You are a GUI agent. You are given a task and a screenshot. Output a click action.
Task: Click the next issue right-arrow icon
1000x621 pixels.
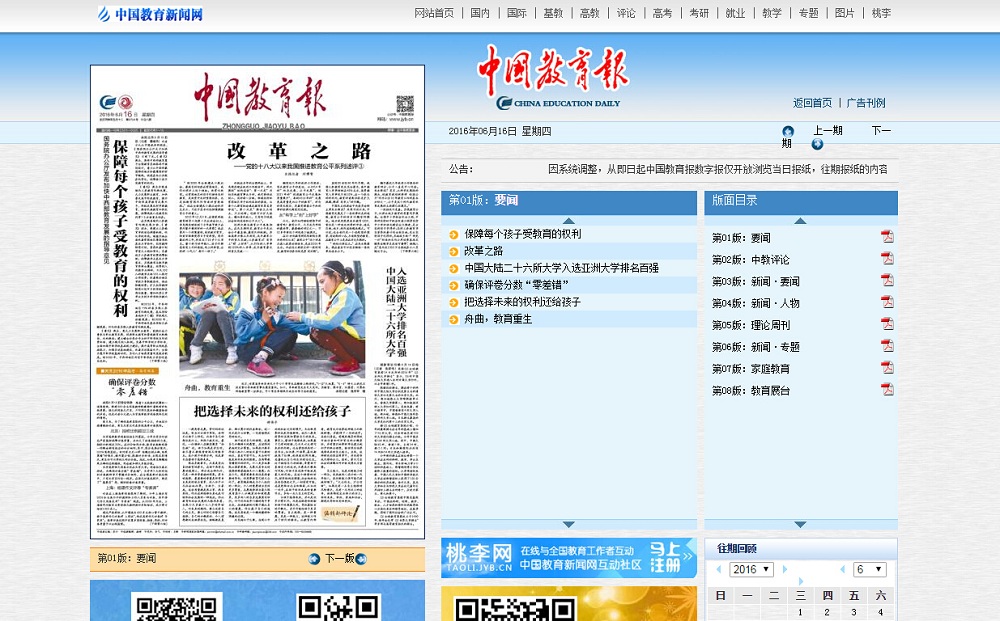[x=817, y=144]
